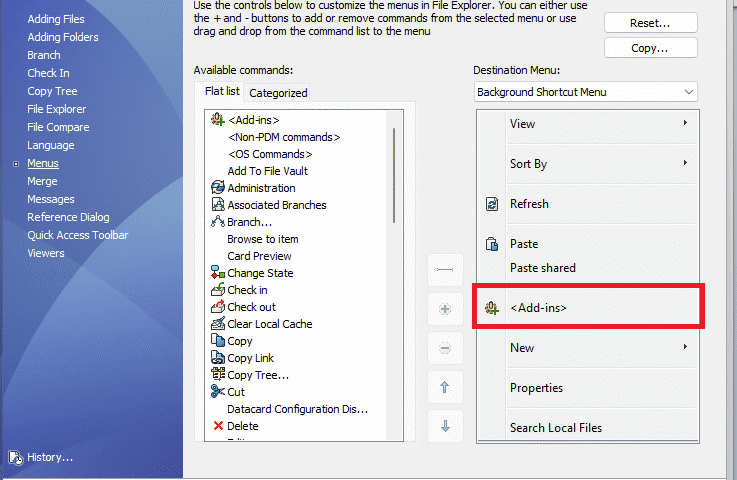Move command down with arrow button
Image resolution: width=737 pixels, height=480 pixels.
445,426
